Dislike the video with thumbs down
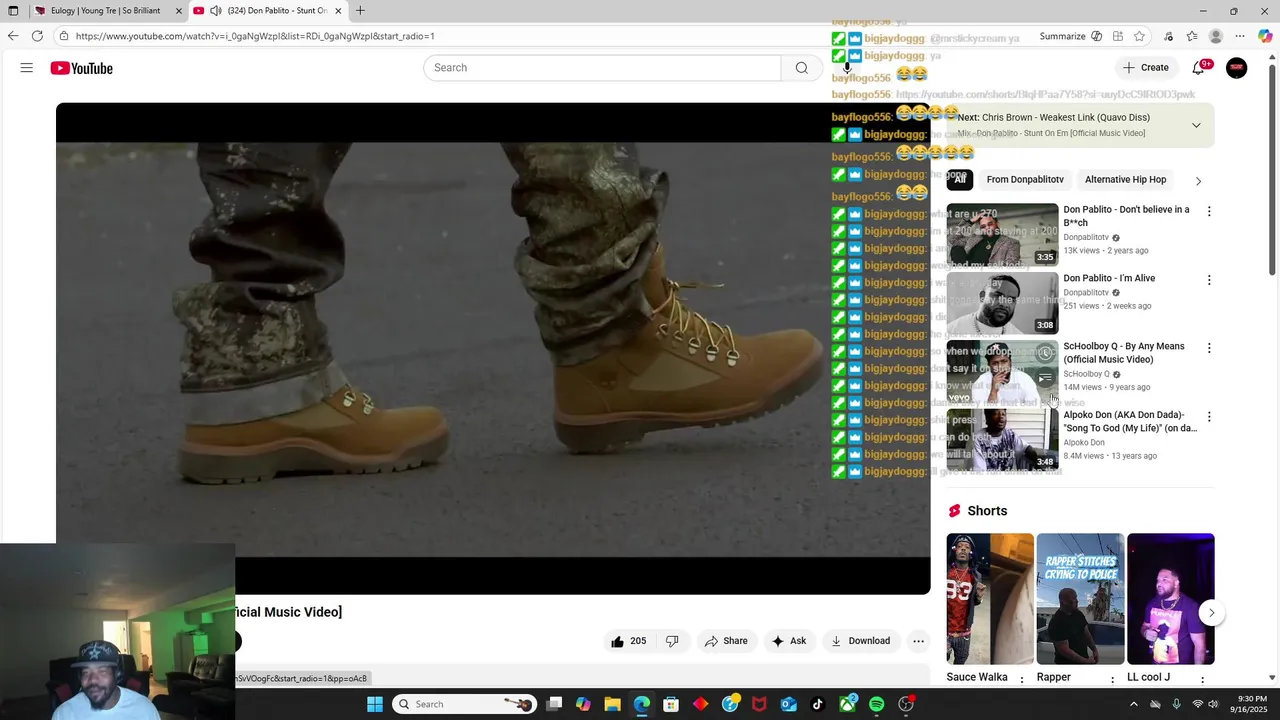The image size is (1280, 720). click(x=672, y=641)
